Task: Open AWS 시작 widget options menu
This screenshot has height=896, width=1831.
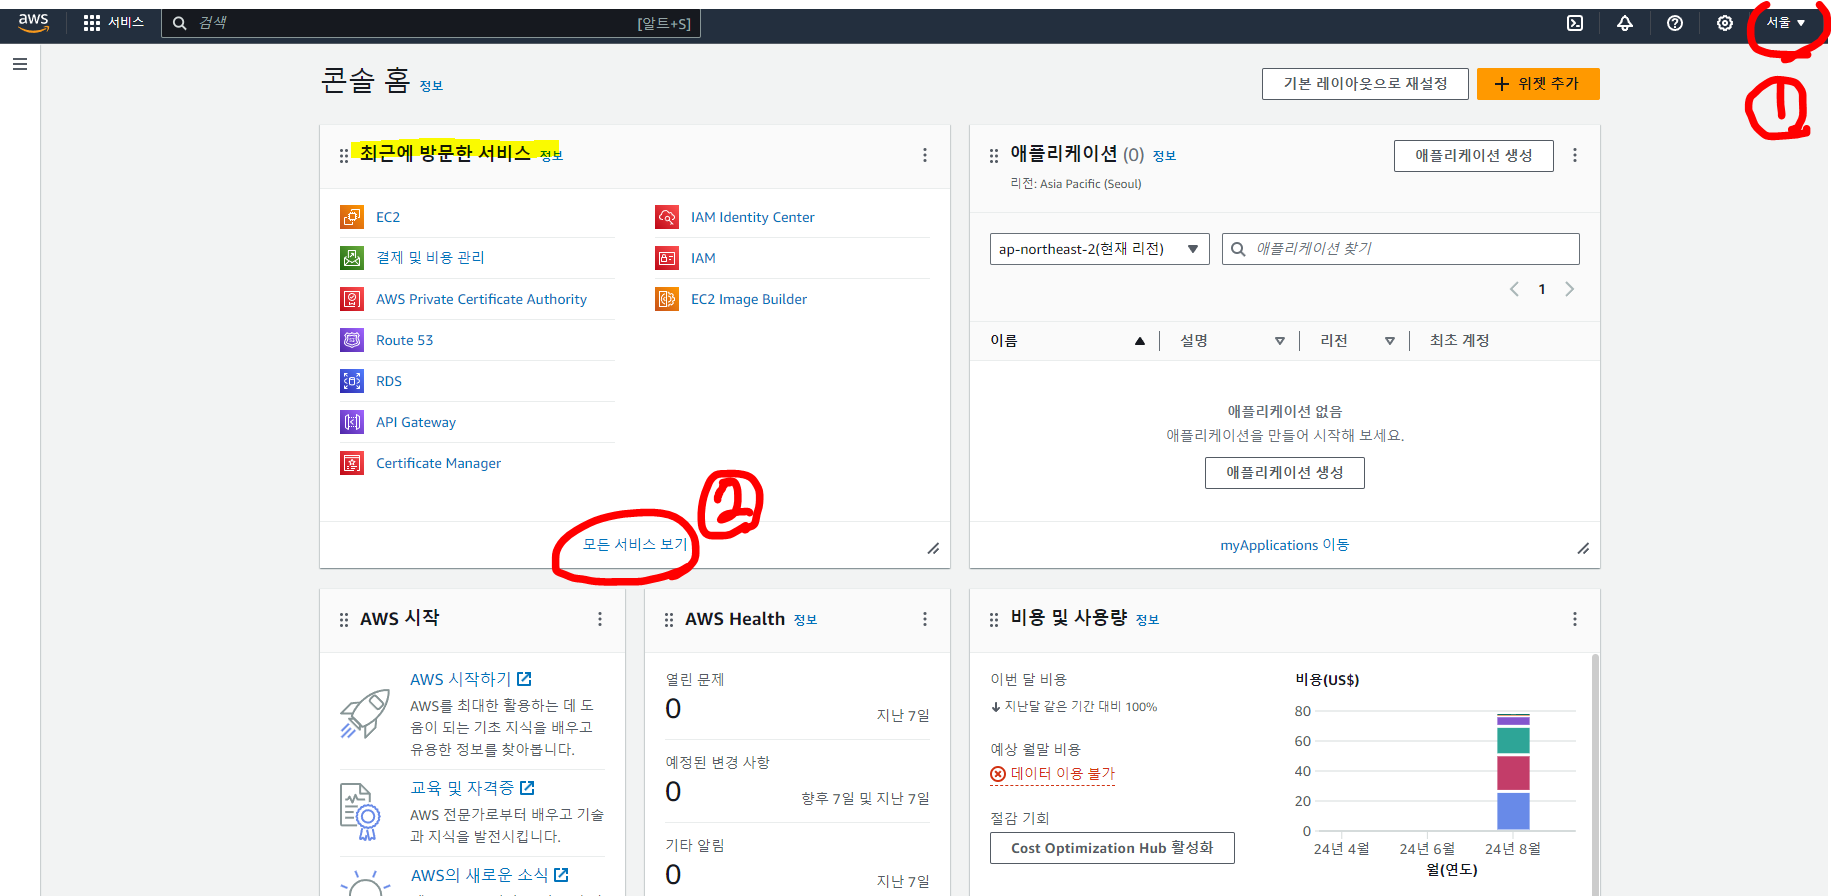Action: (600, 619)
